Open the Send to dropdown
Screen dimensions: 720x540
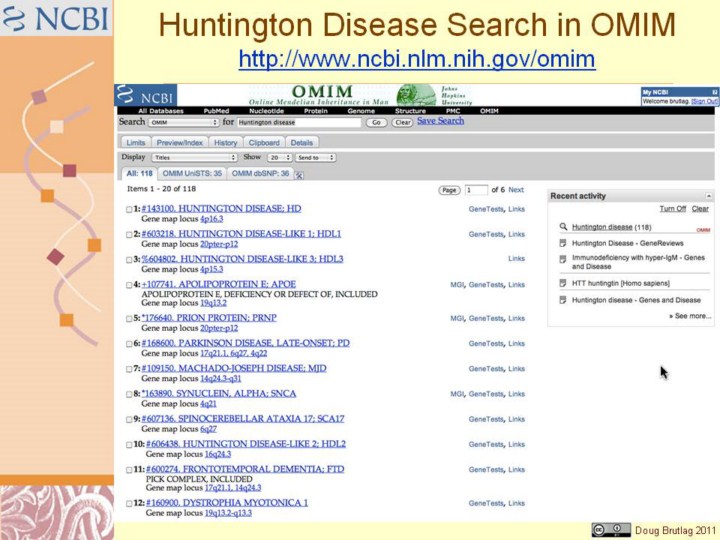[x=315, y=158]
